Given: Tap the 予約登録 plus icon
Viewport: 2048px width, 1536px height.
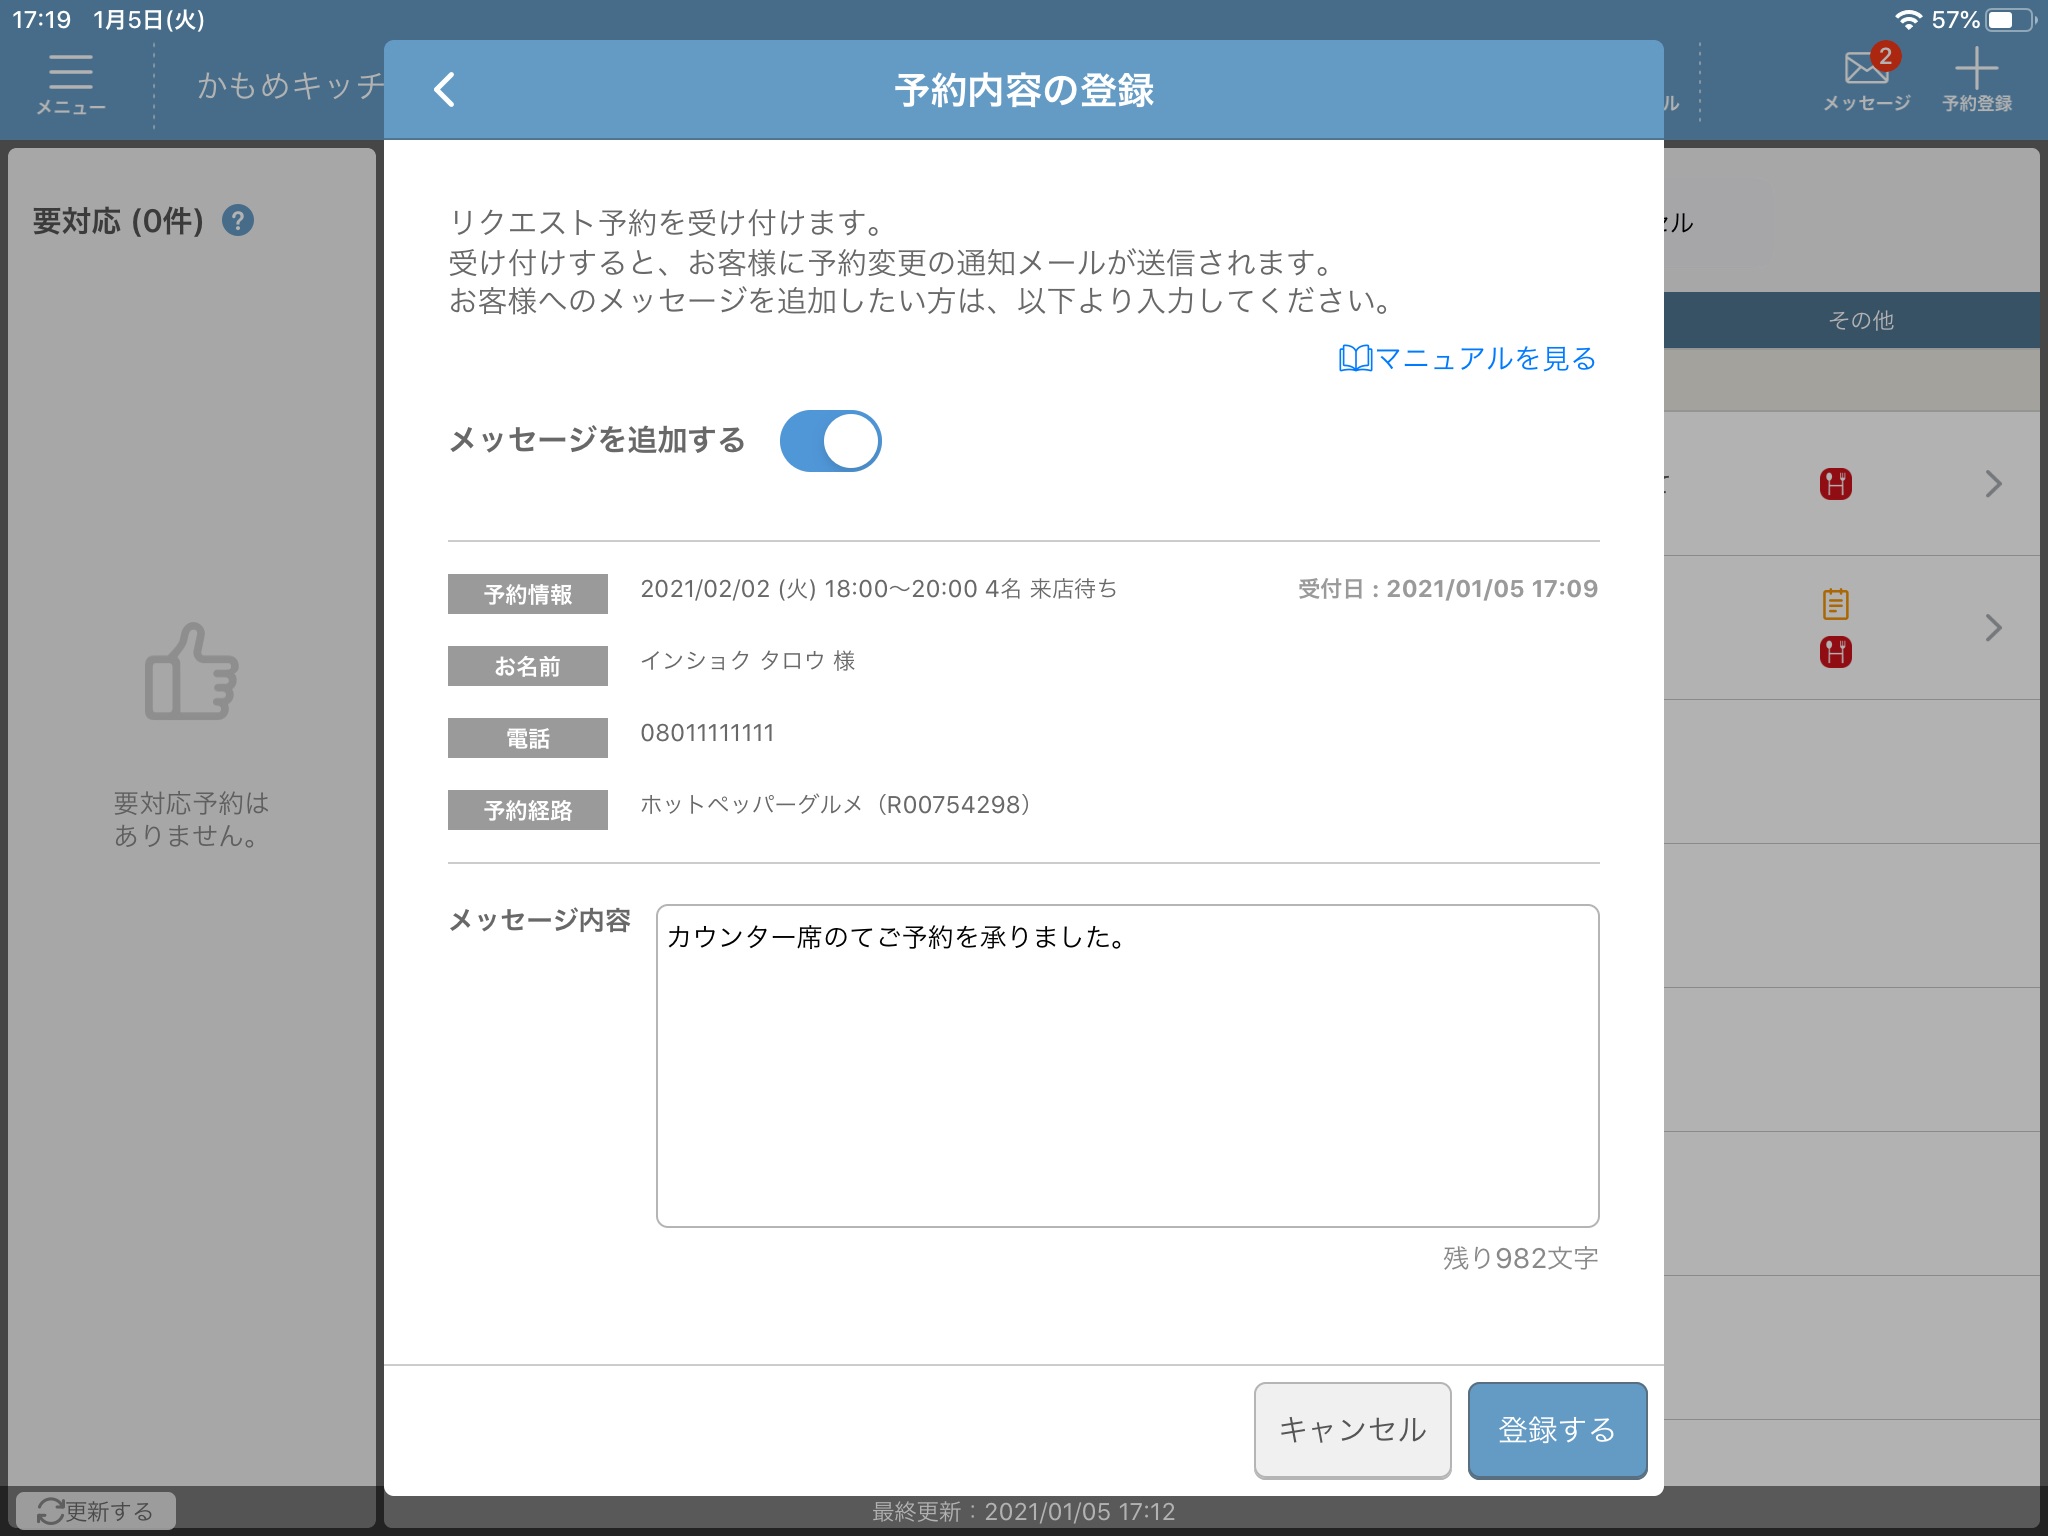Looking at the screenshot, I should [1977, 80].
